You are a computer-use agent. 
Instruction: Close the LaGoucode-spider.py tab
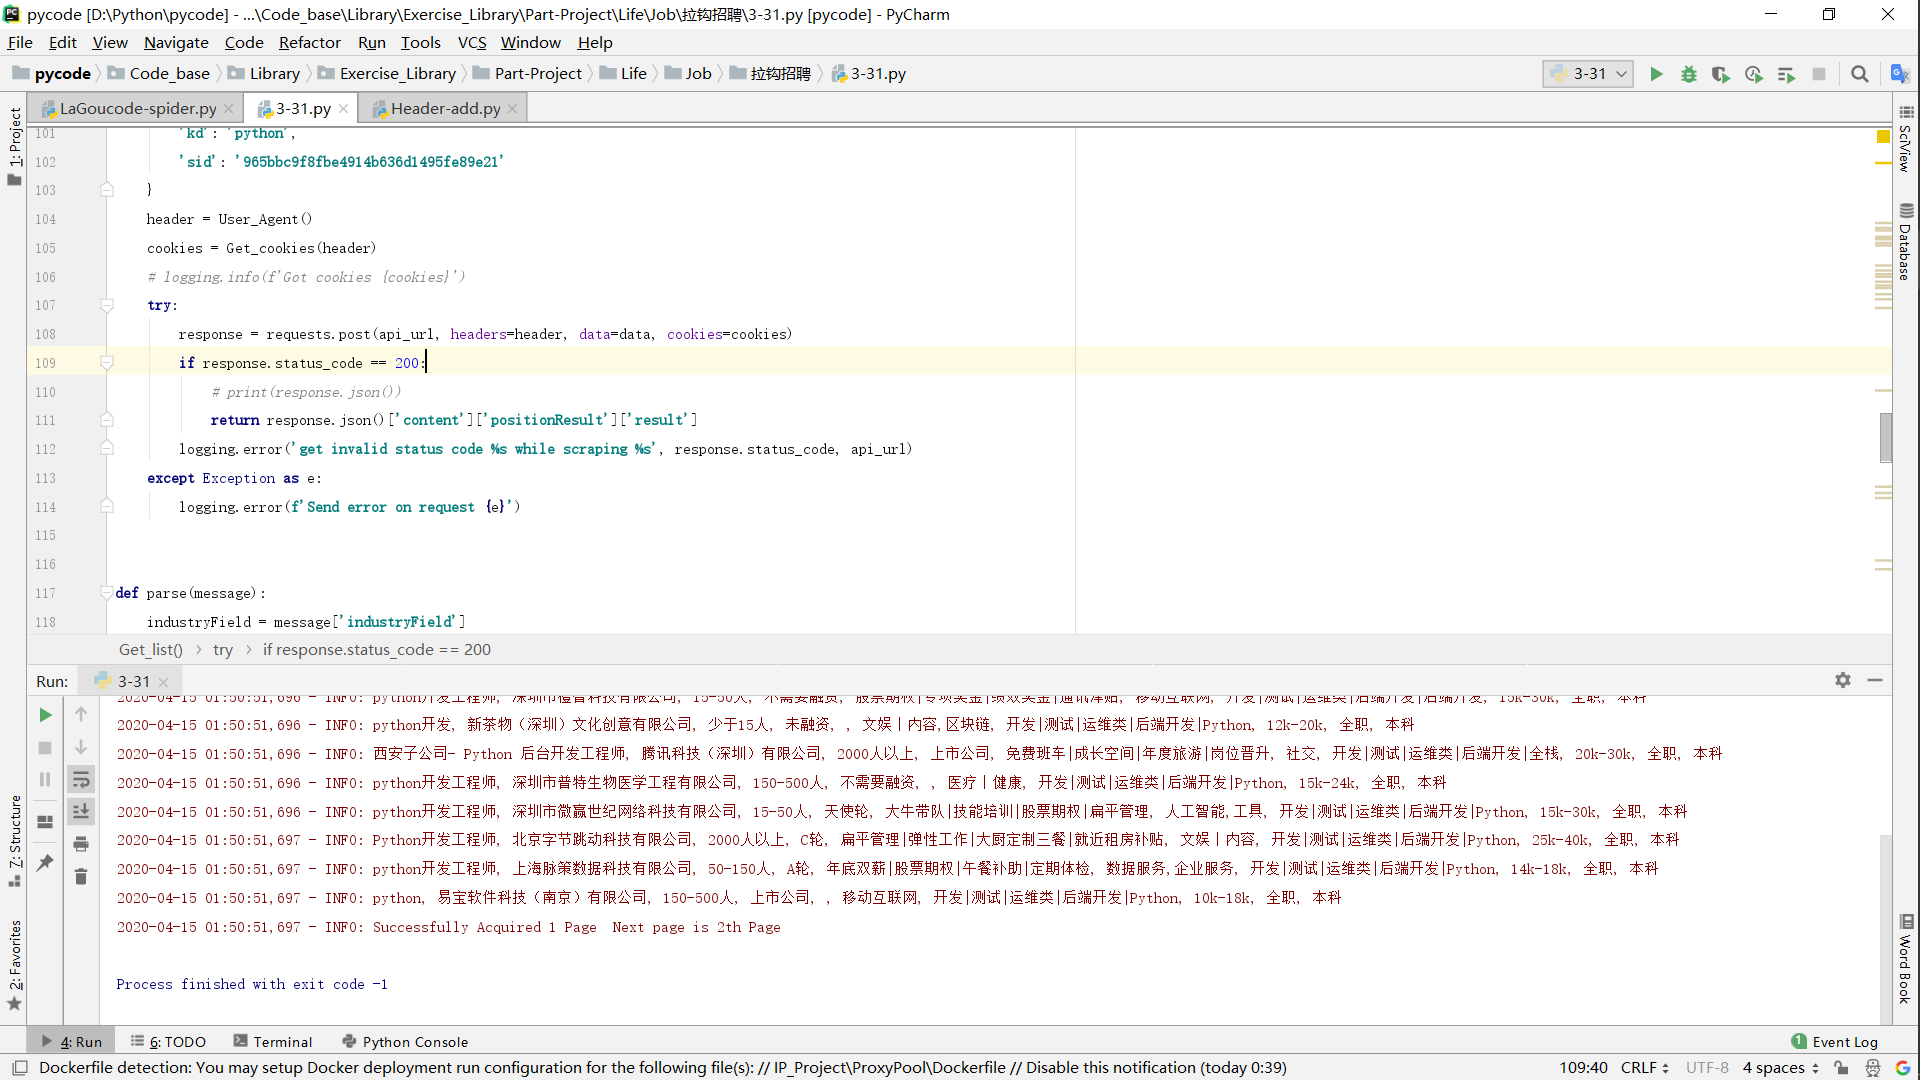[228, 109]
